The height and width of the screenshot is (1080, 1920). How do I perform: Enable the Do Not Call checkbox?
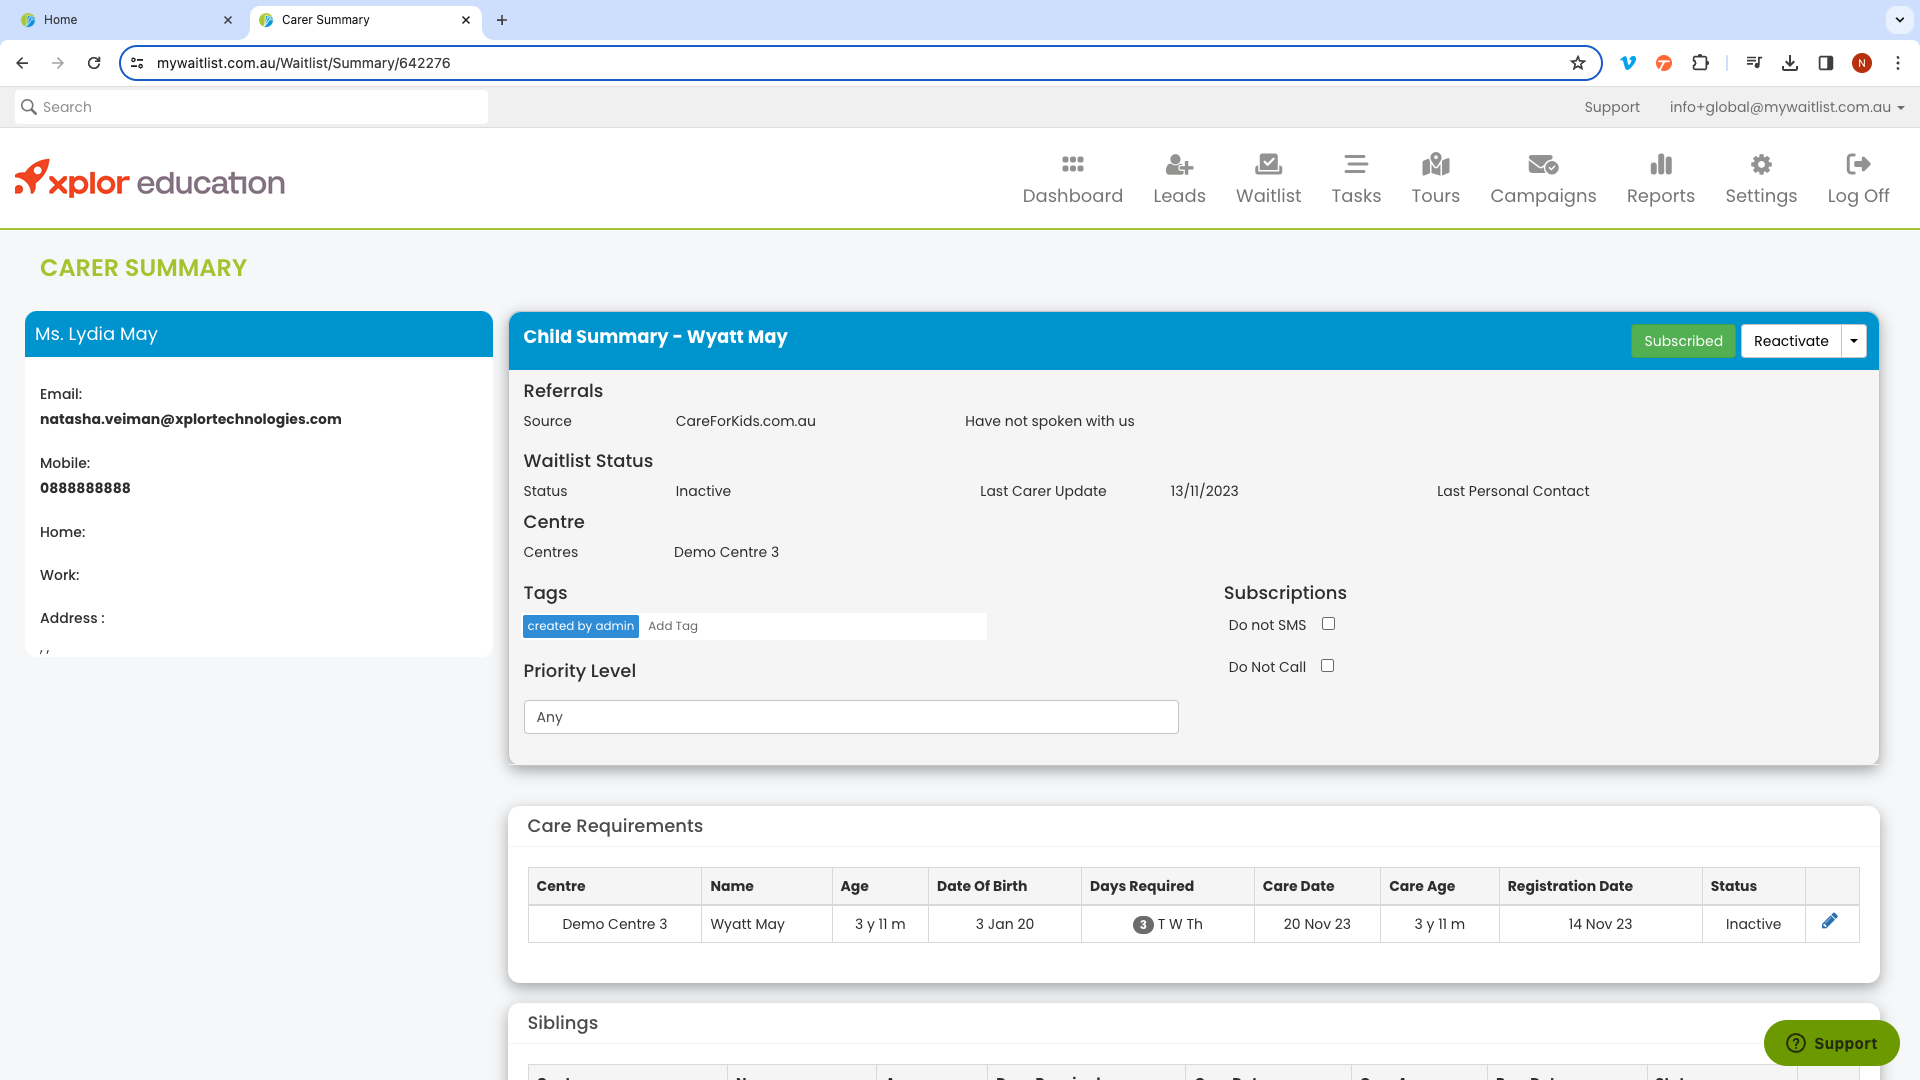(x=1327, y=666)
